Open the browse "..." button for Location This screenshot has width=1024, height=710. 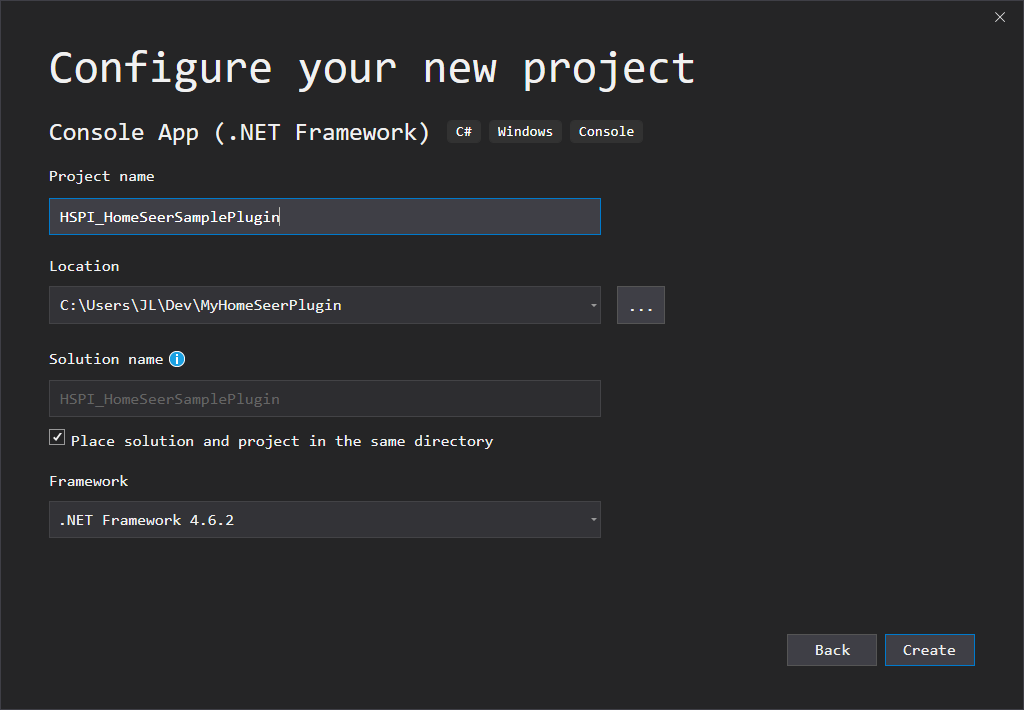pos(640,305)
